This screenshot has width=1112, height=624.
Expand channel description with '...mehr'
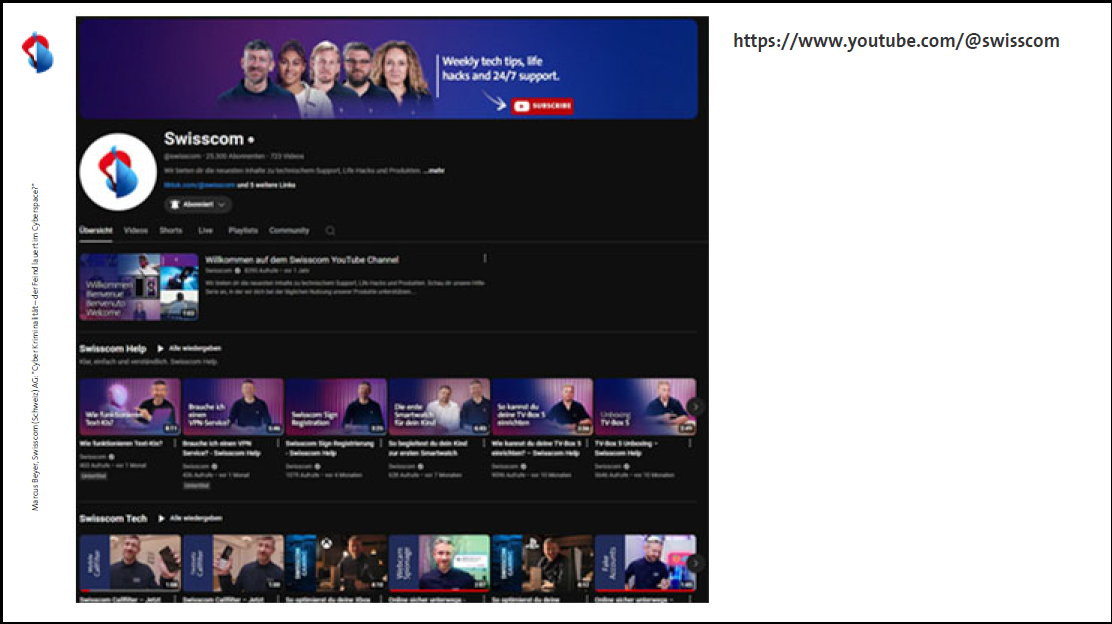click(434, 171)
